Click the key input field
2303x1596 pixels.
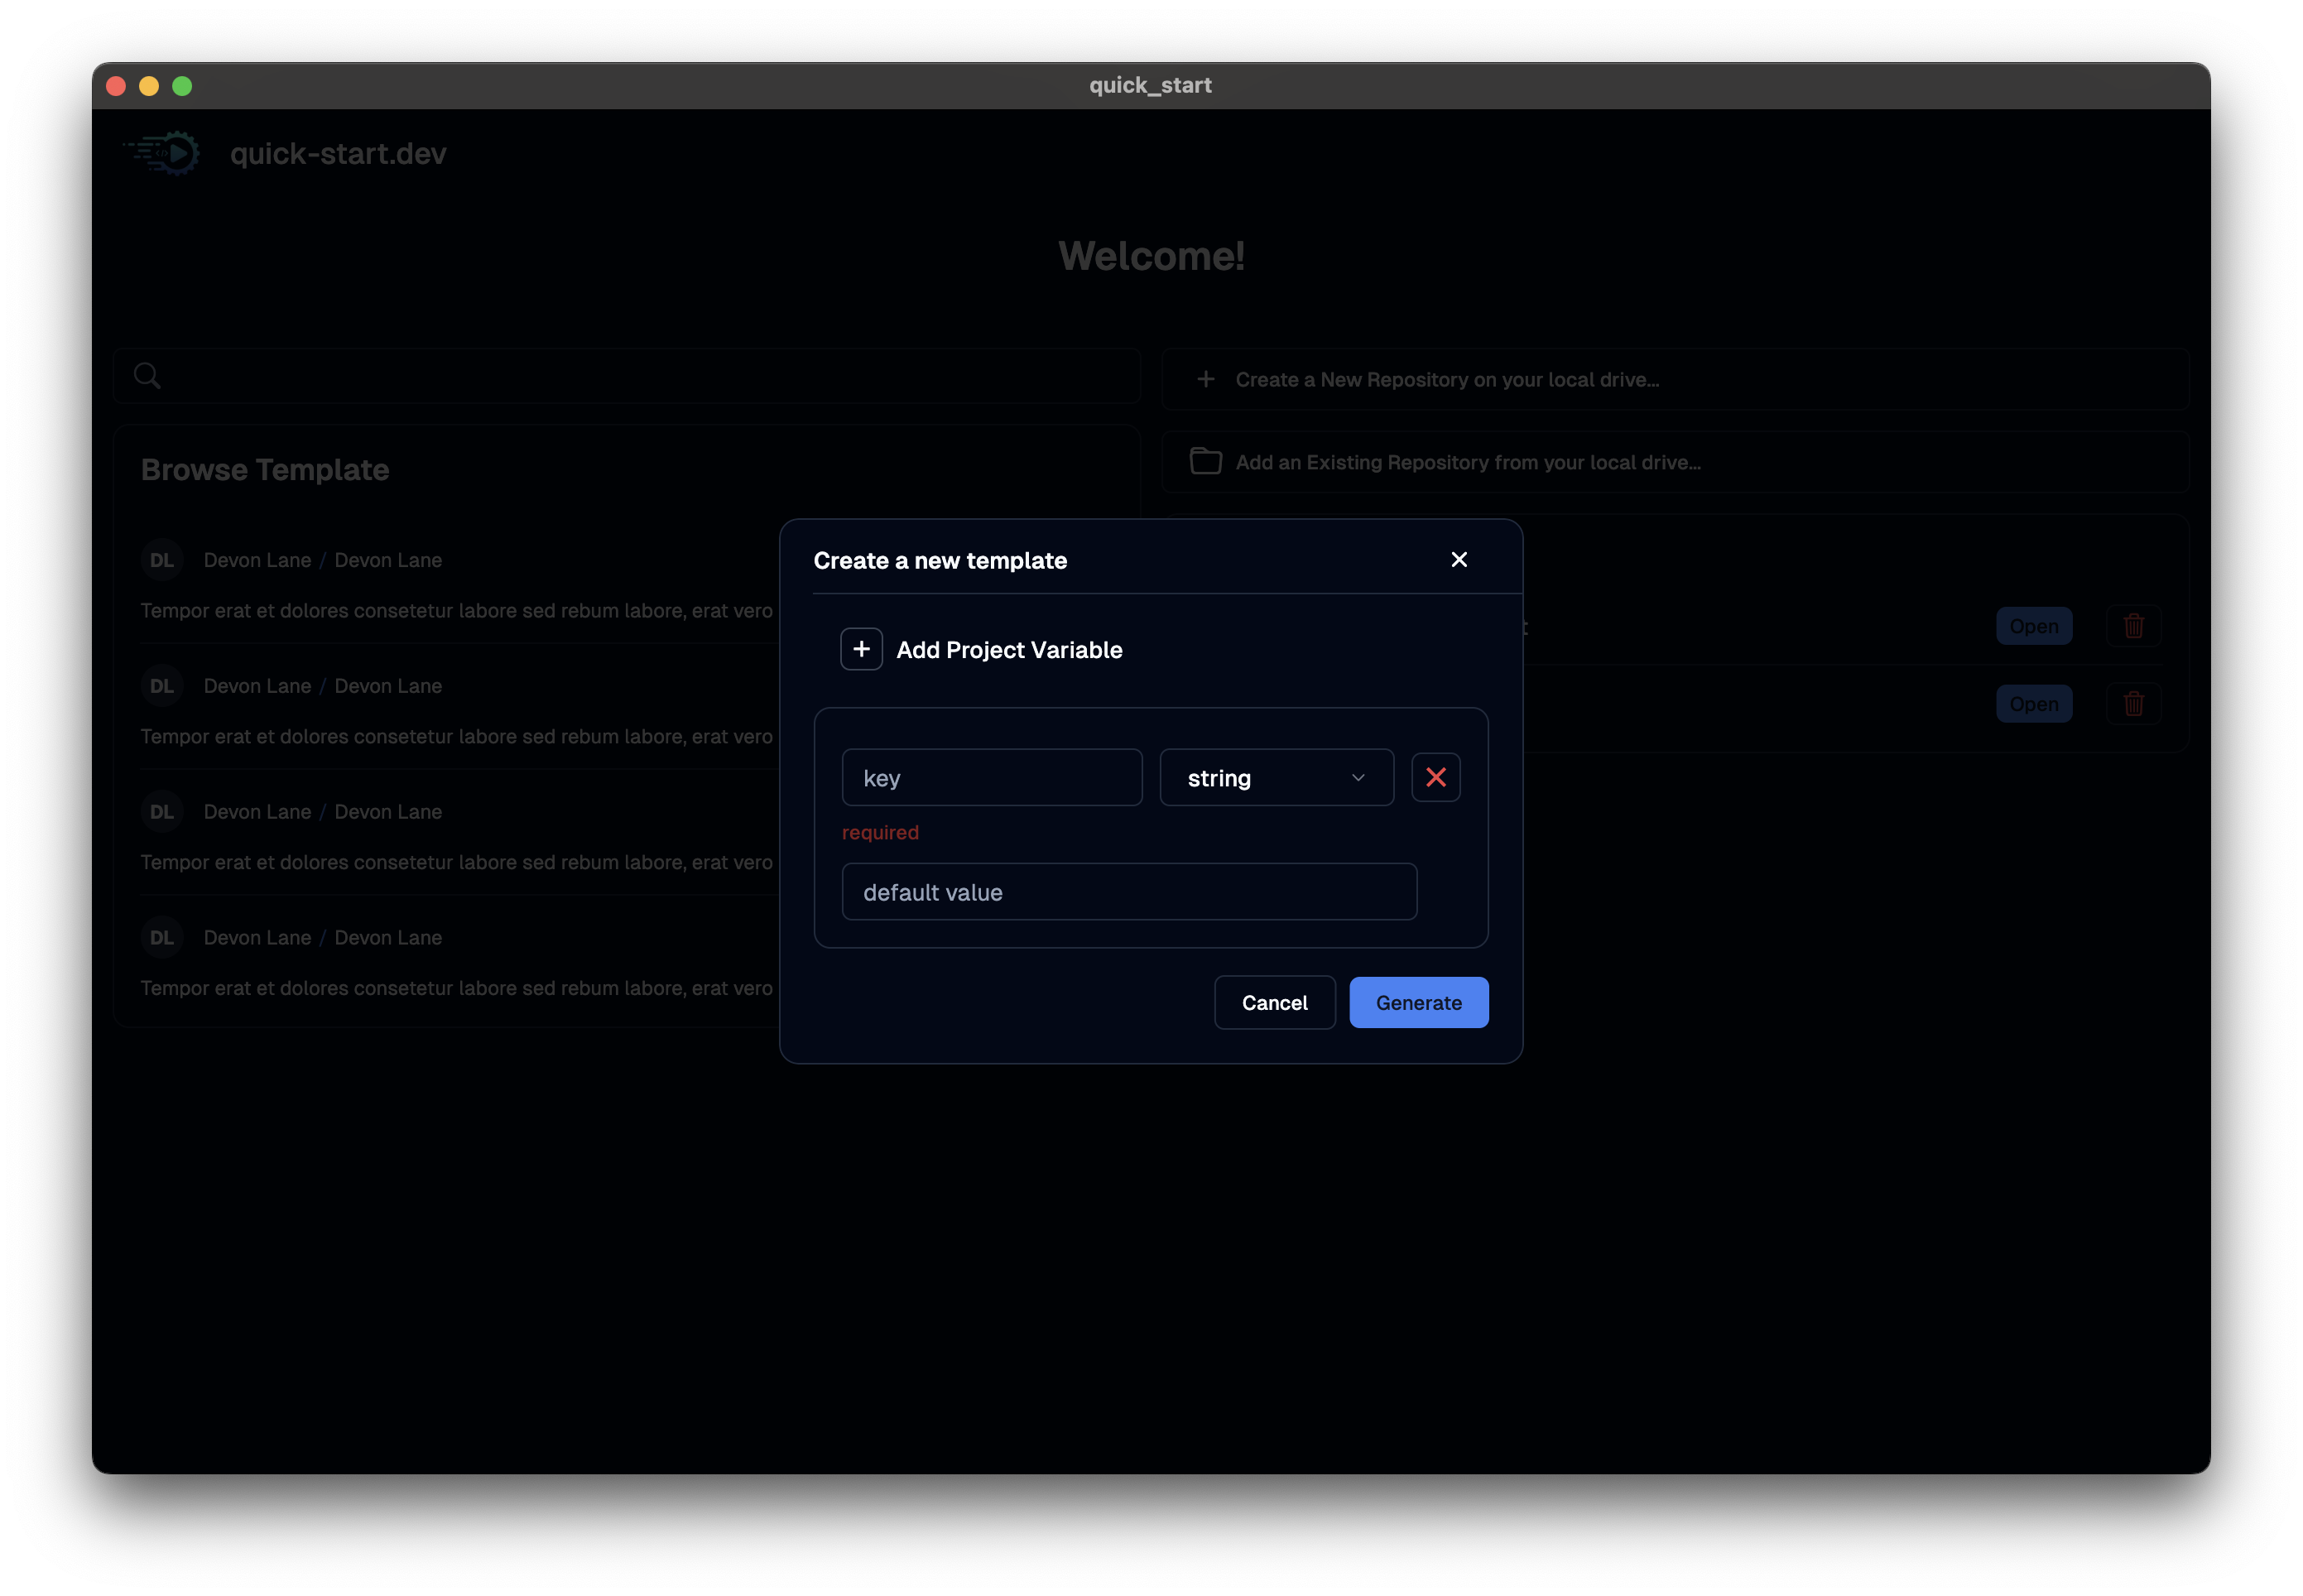991,777
